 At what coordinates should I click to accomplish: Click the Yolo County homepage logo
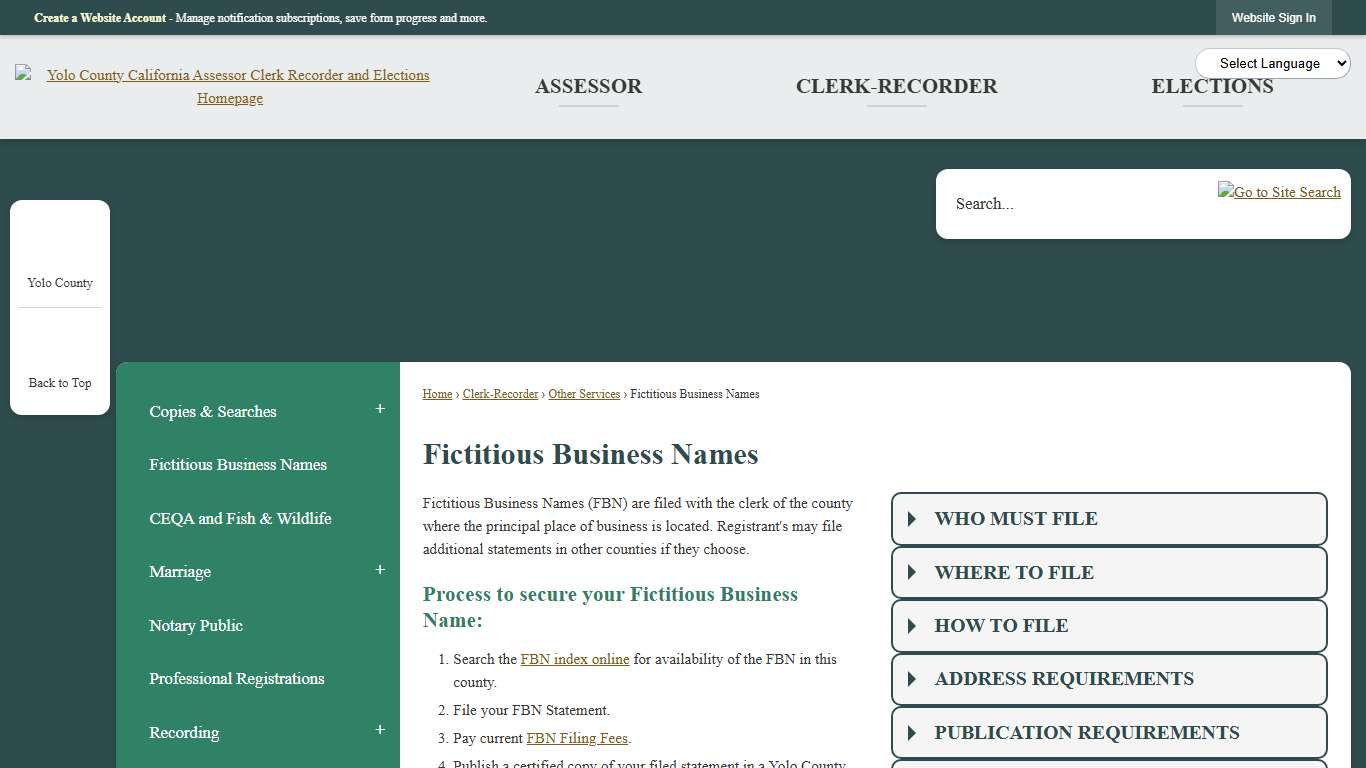coord(229,86)
